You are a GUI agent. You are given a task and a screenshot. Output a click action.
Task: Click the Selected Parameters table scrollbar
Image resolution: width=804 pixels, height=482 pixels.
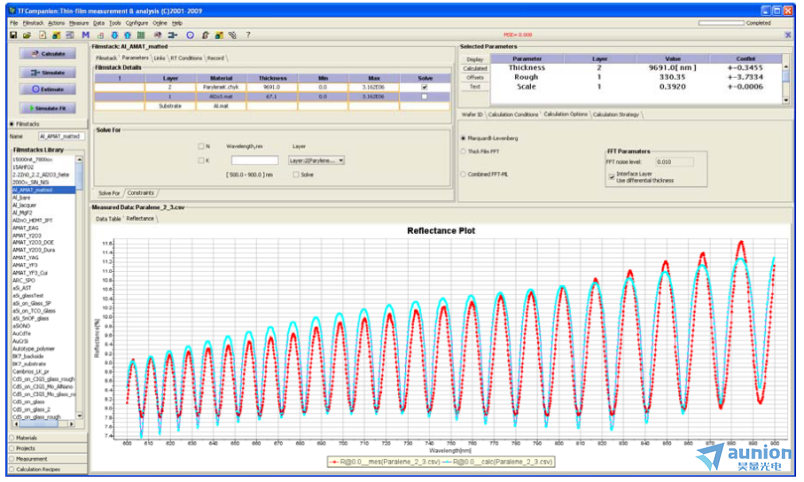coord(786,79)
